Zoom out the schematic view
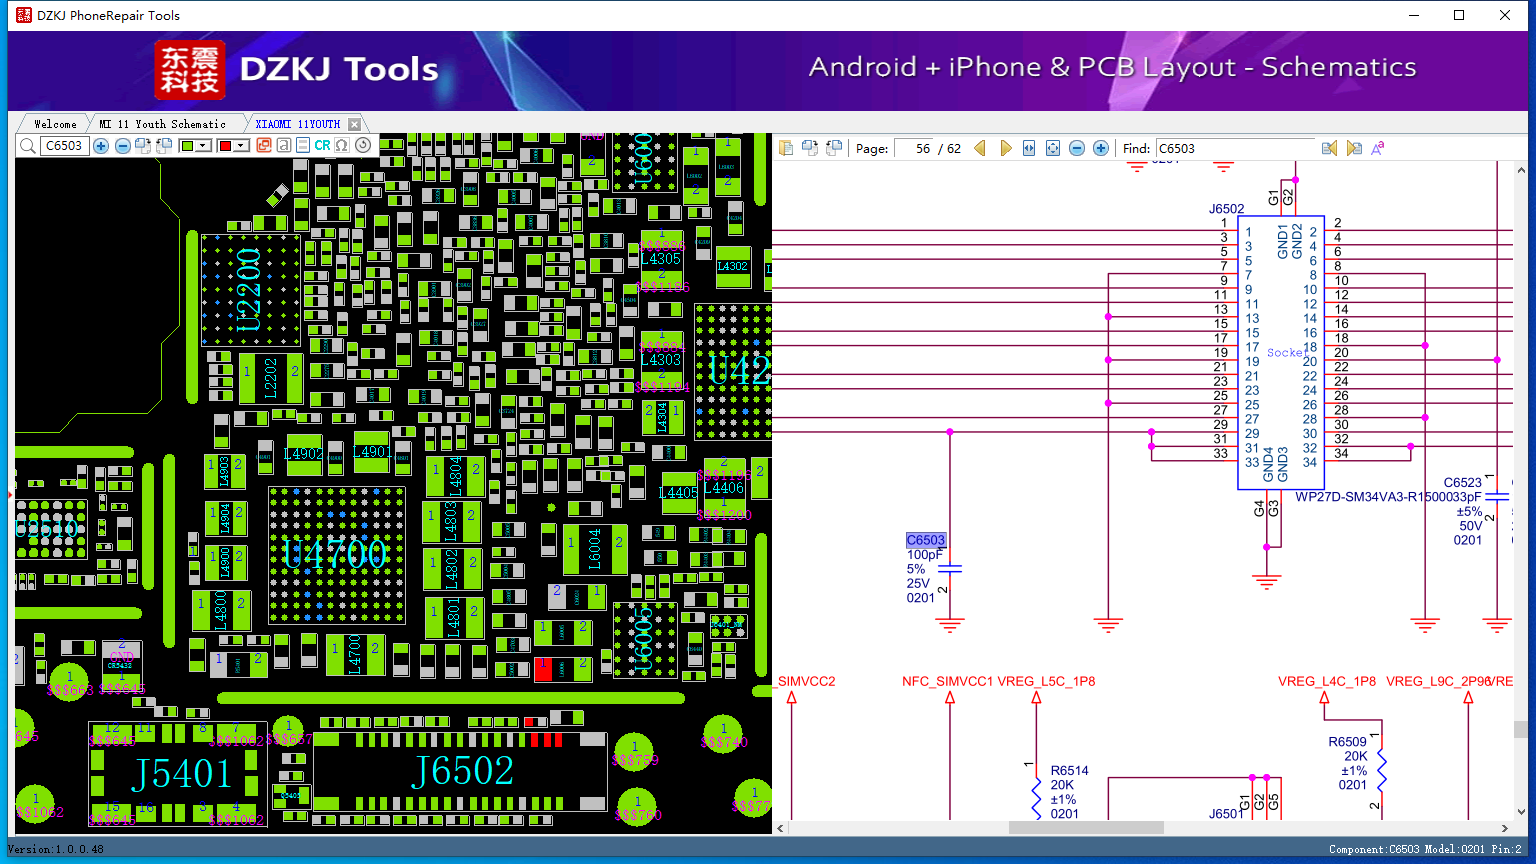Screen dimensions: 1536x864 1077,148
